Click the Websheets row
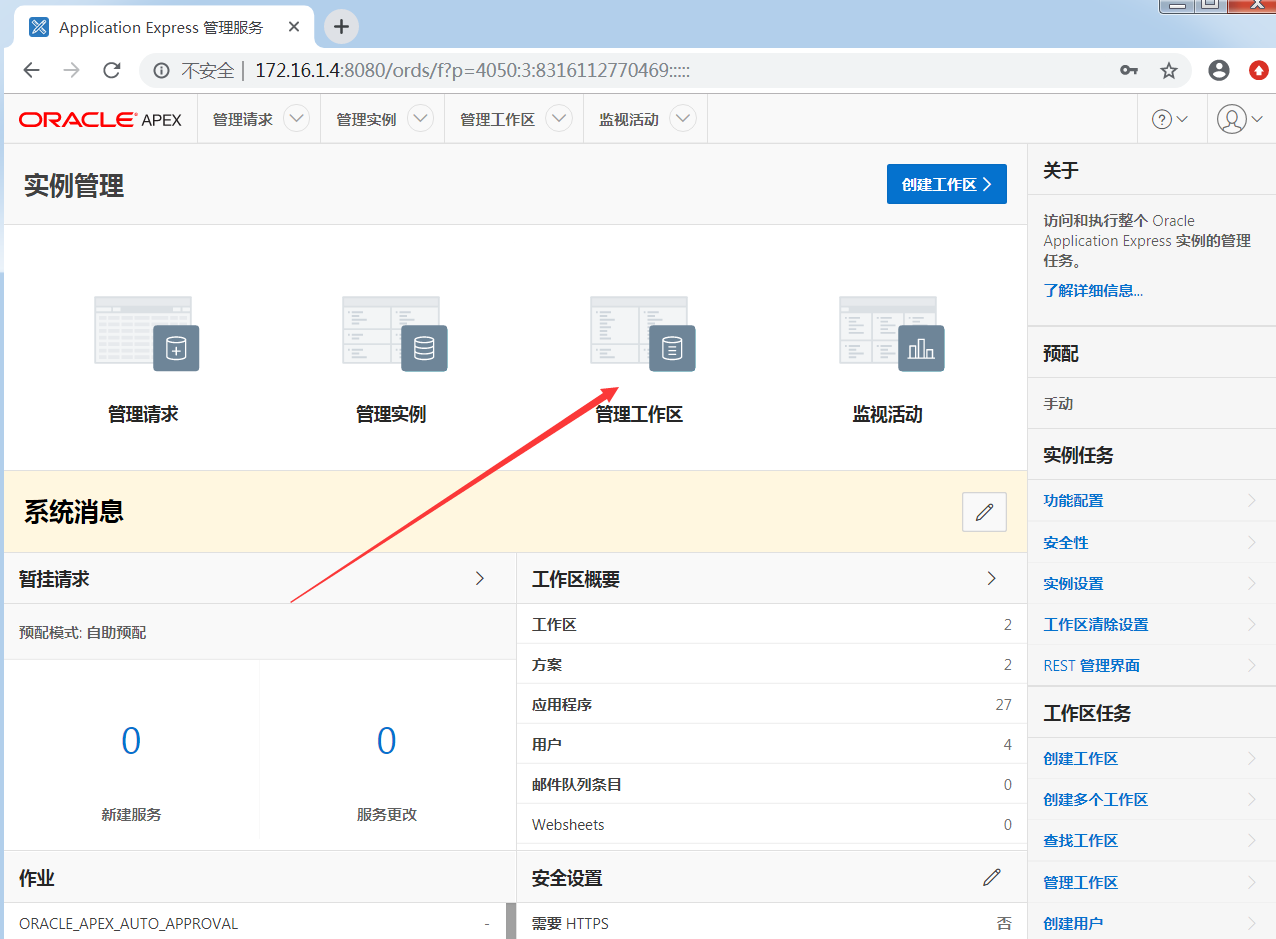The width and height of the screenshot is (1276, 939). tap(772, 824)
